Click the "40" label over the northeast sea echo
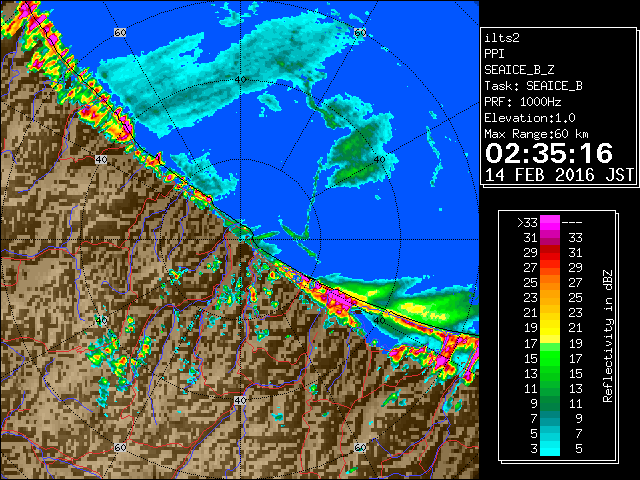Screen dimensions: 640x480 click(x=379, y=160)
